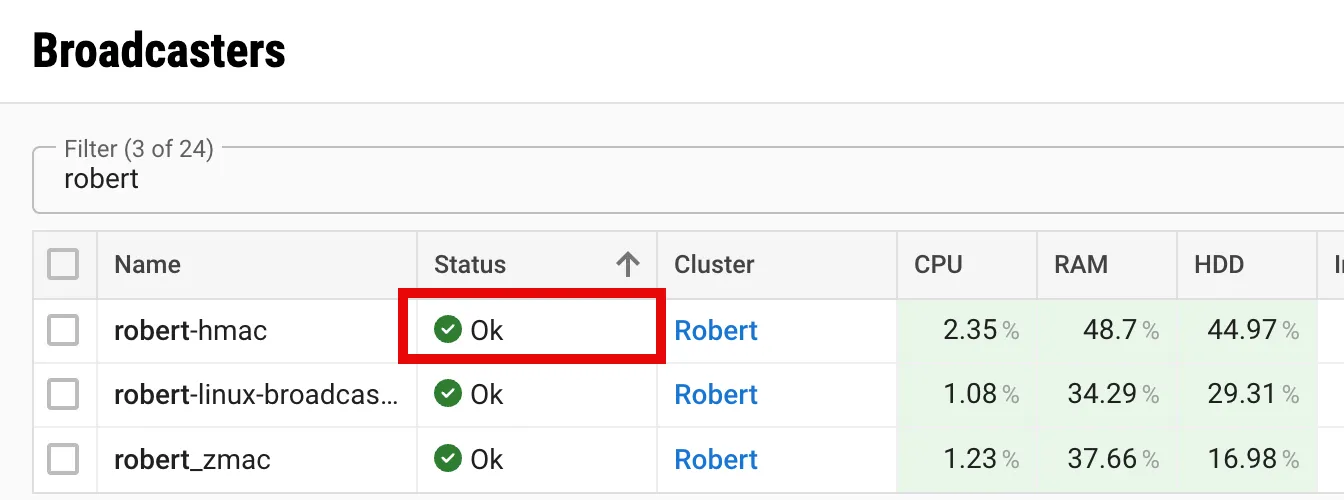
Task: Click RAM value 34.29 %
Action: point(1114,395)
